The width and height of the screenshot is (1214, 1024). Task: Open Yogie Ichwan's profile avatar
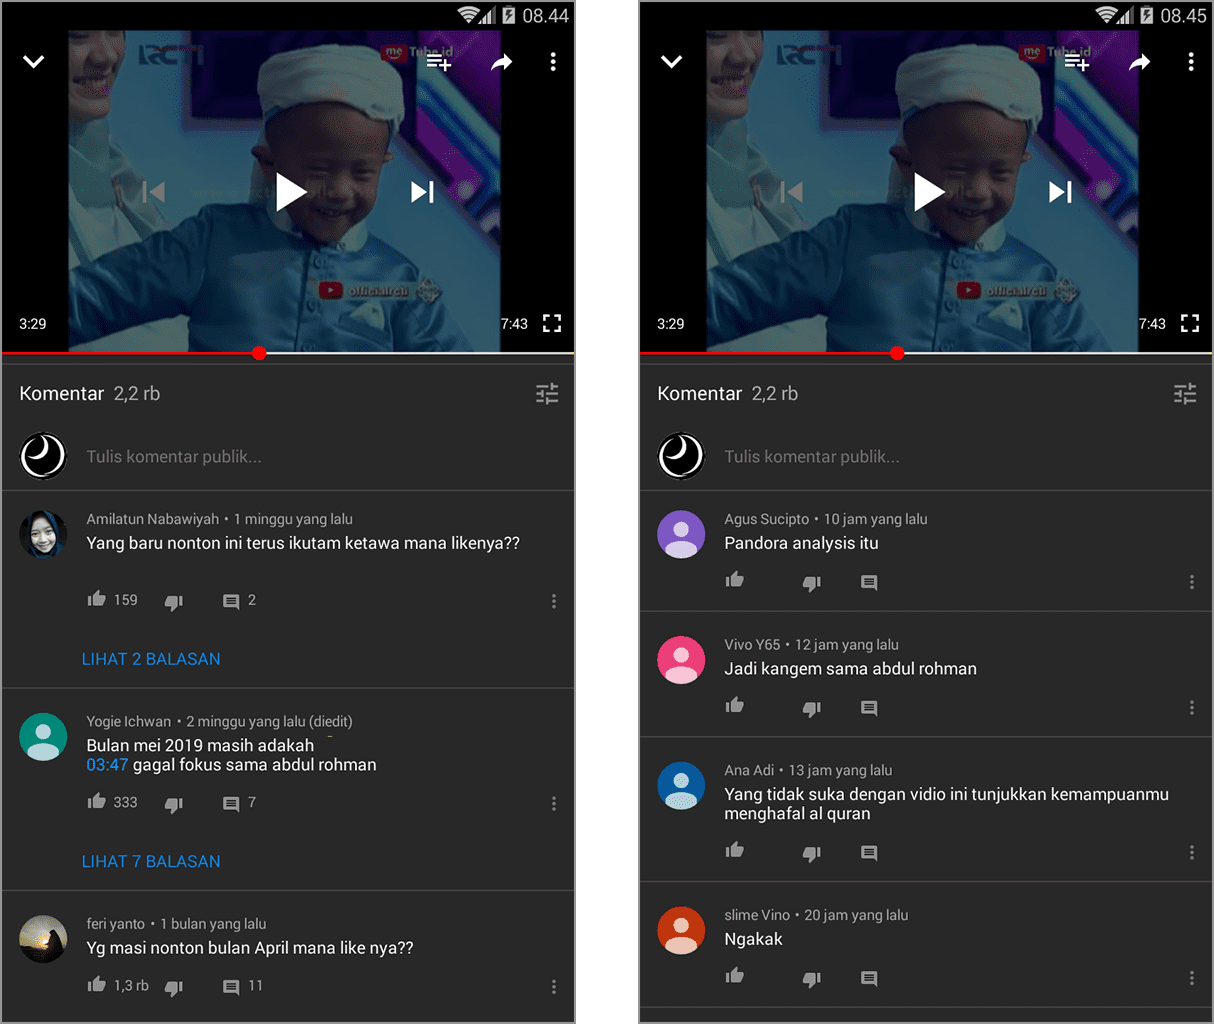[x=43, y=737]
